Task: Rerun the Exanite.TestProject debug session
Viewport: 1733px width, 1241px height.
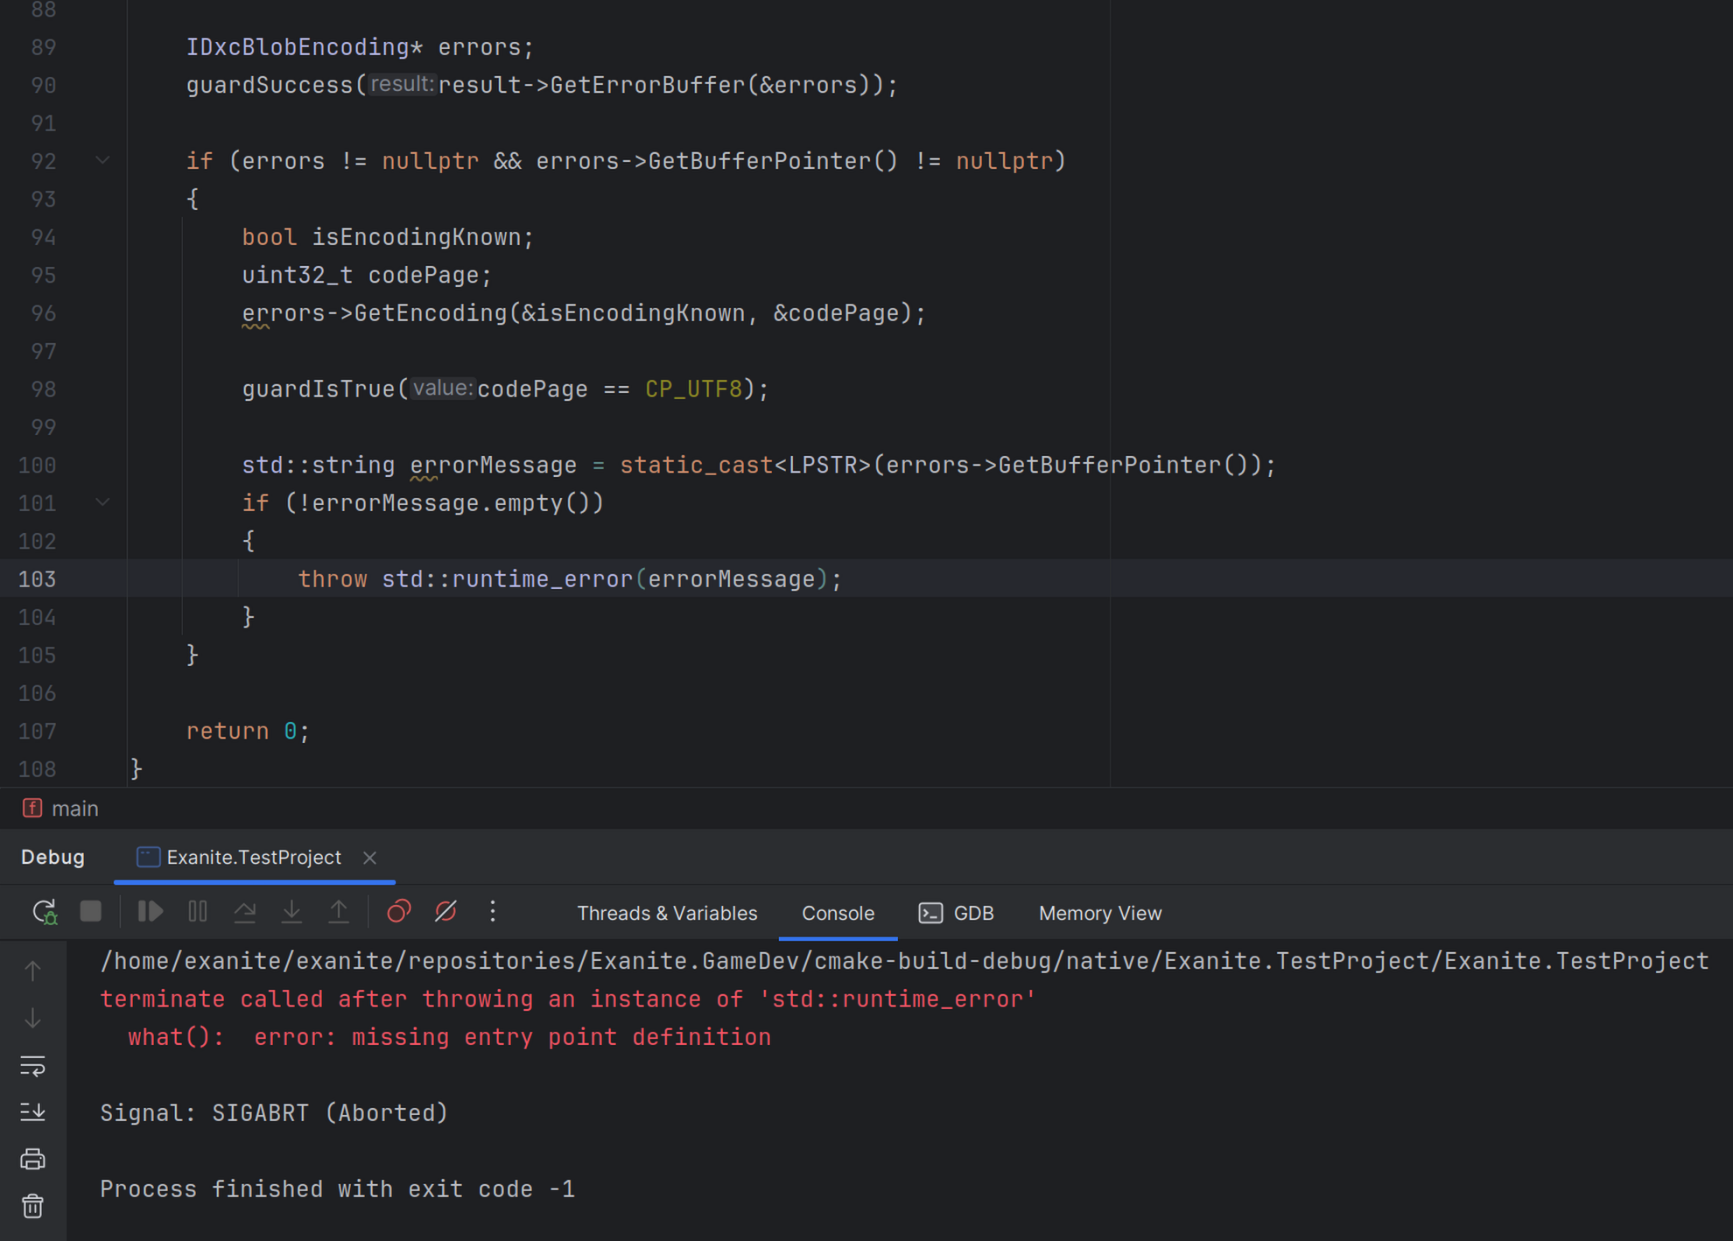Action: pyautogui.click(x=44, y=912)
